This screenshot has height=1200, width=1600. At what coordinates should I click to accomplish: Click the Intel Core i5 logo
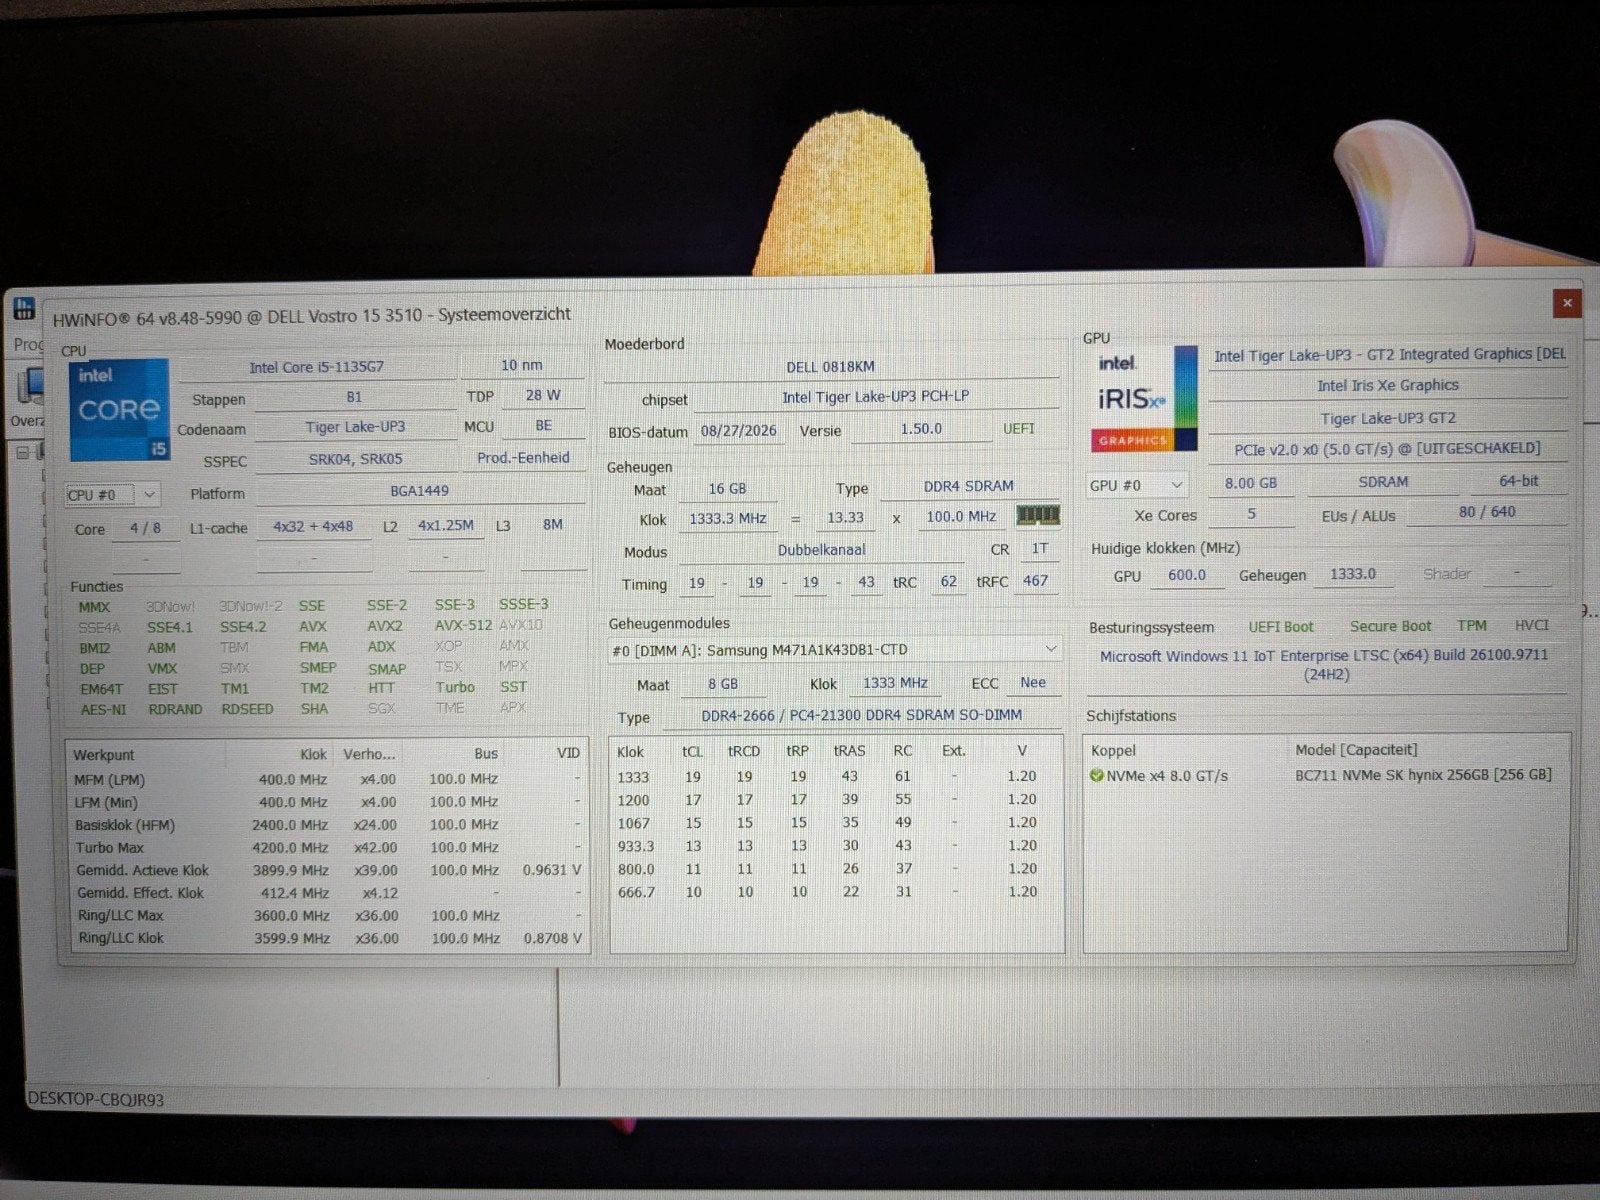119,411
